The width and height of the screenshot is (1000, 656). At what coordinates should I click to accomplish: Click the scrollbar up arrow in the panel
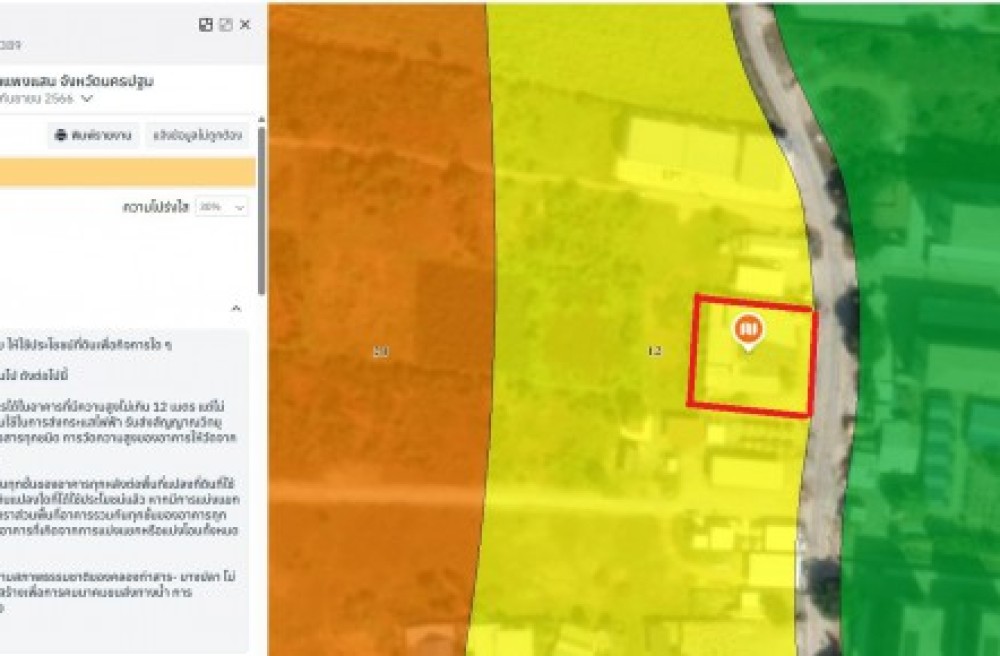tap(261, 120)
